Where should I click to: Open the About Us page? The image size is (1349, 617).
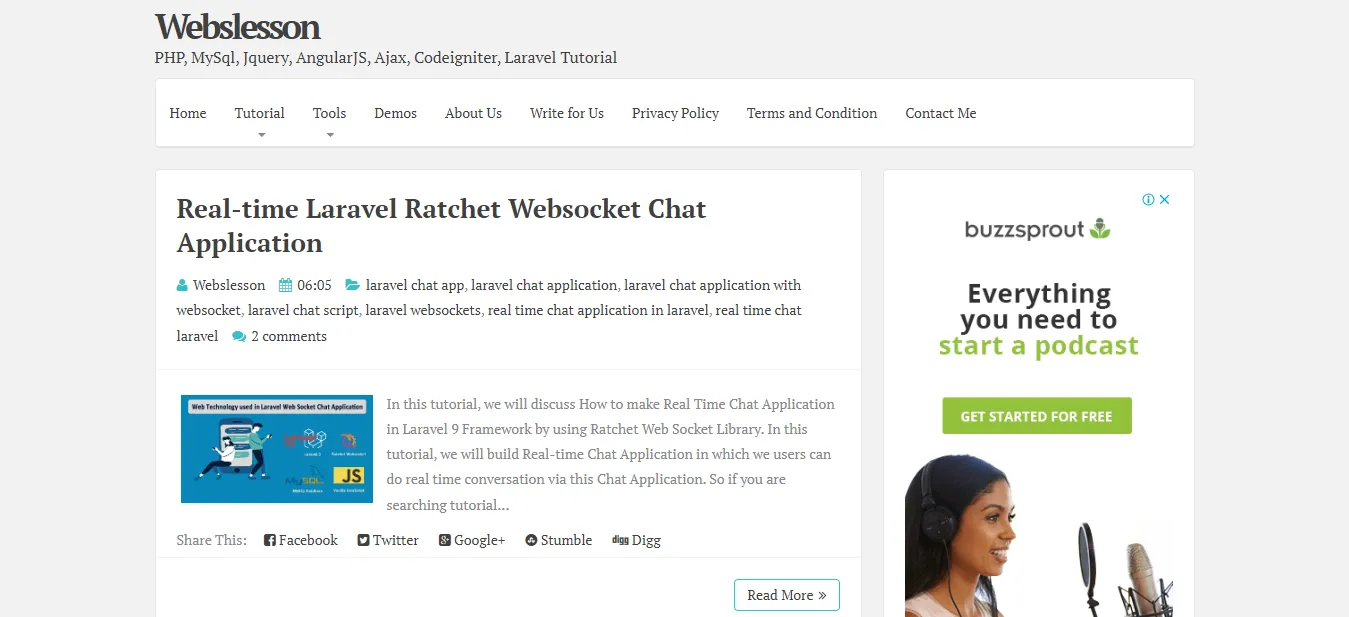point(473,113)
